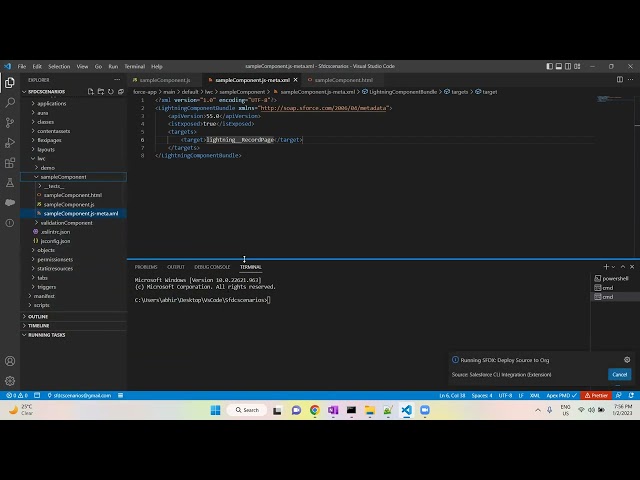This screenshot has width=640, height=480.
Task: Collapse all folders in explorer
Action: (121, 92)
